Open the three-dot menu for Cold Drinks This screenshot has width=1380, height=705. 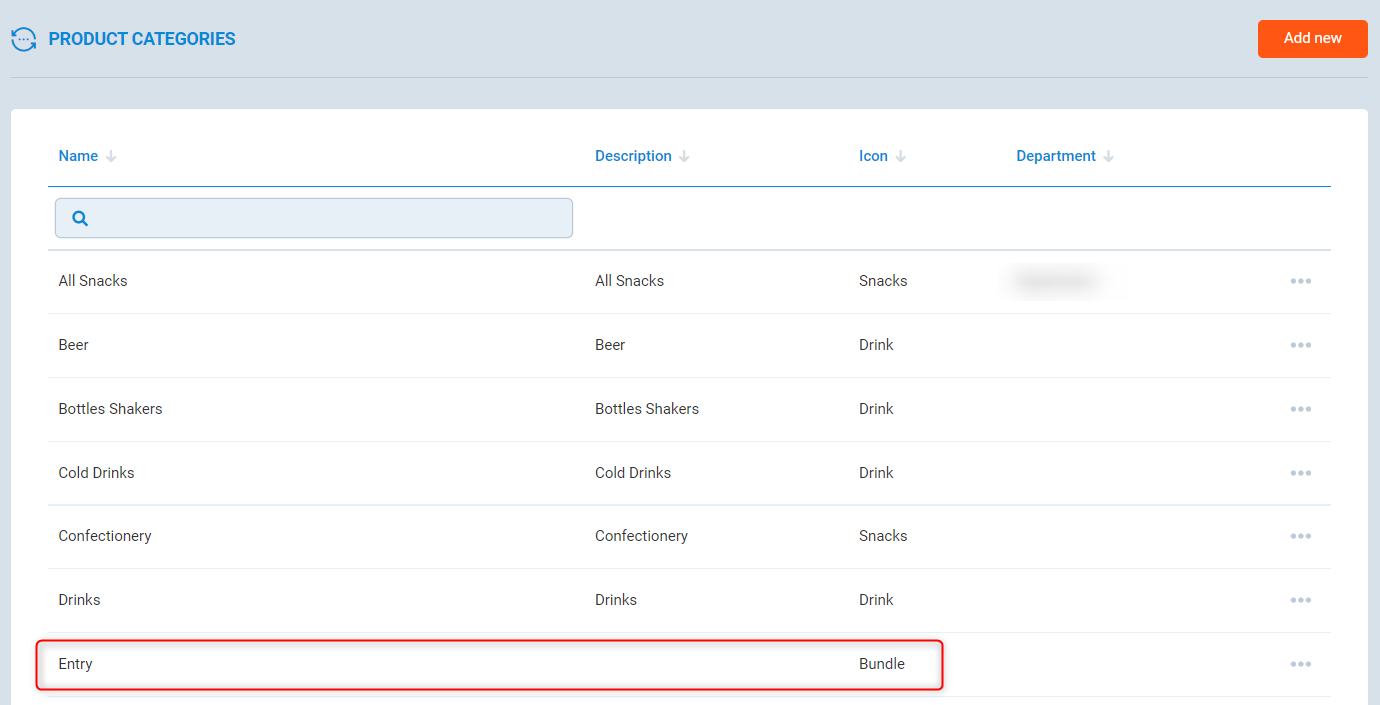[x=1300, y=473]
